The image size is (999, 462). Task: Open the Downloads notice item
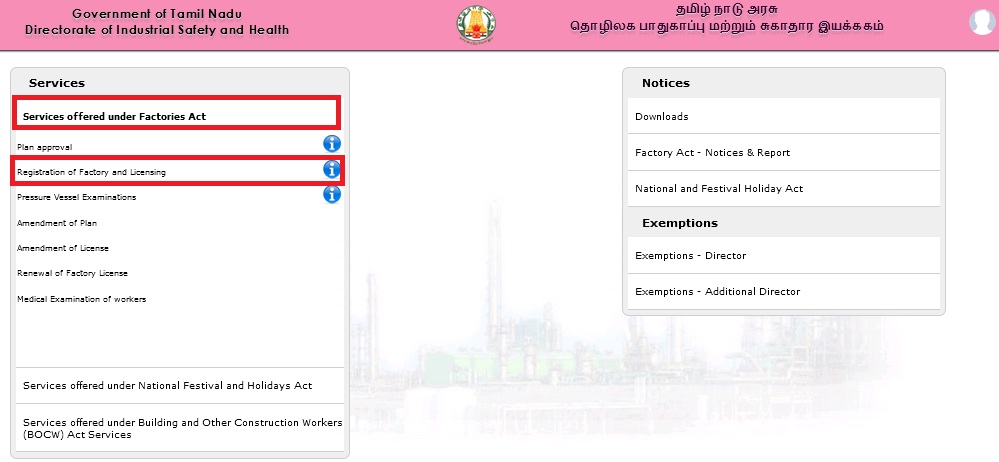[784, 116]
